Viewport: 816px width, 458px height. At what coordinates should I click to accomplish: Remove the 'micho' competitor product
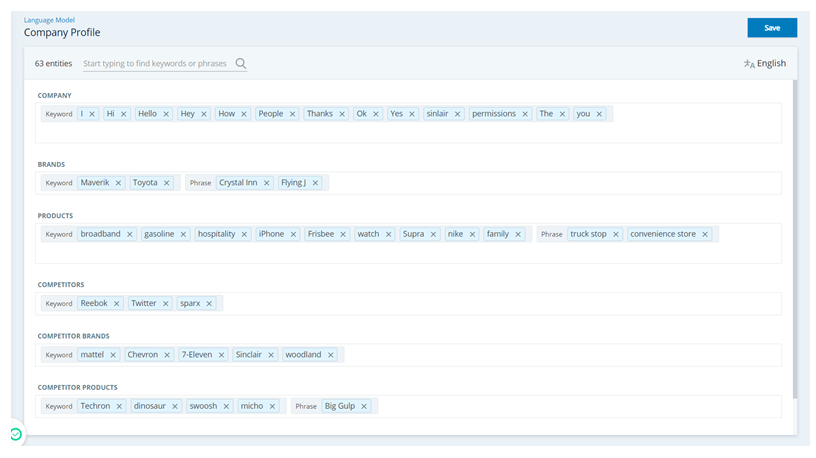tap(272, 406)
